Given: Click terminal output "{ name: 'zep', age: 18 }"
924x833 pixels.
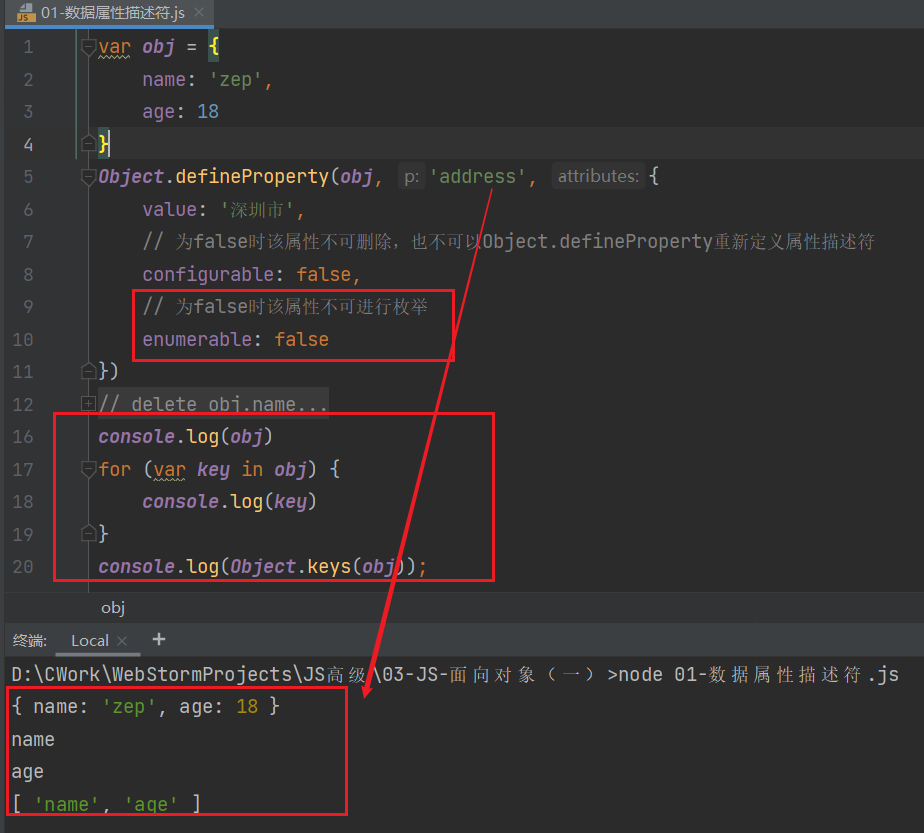Looking at the screenshot, I should 146,706.
